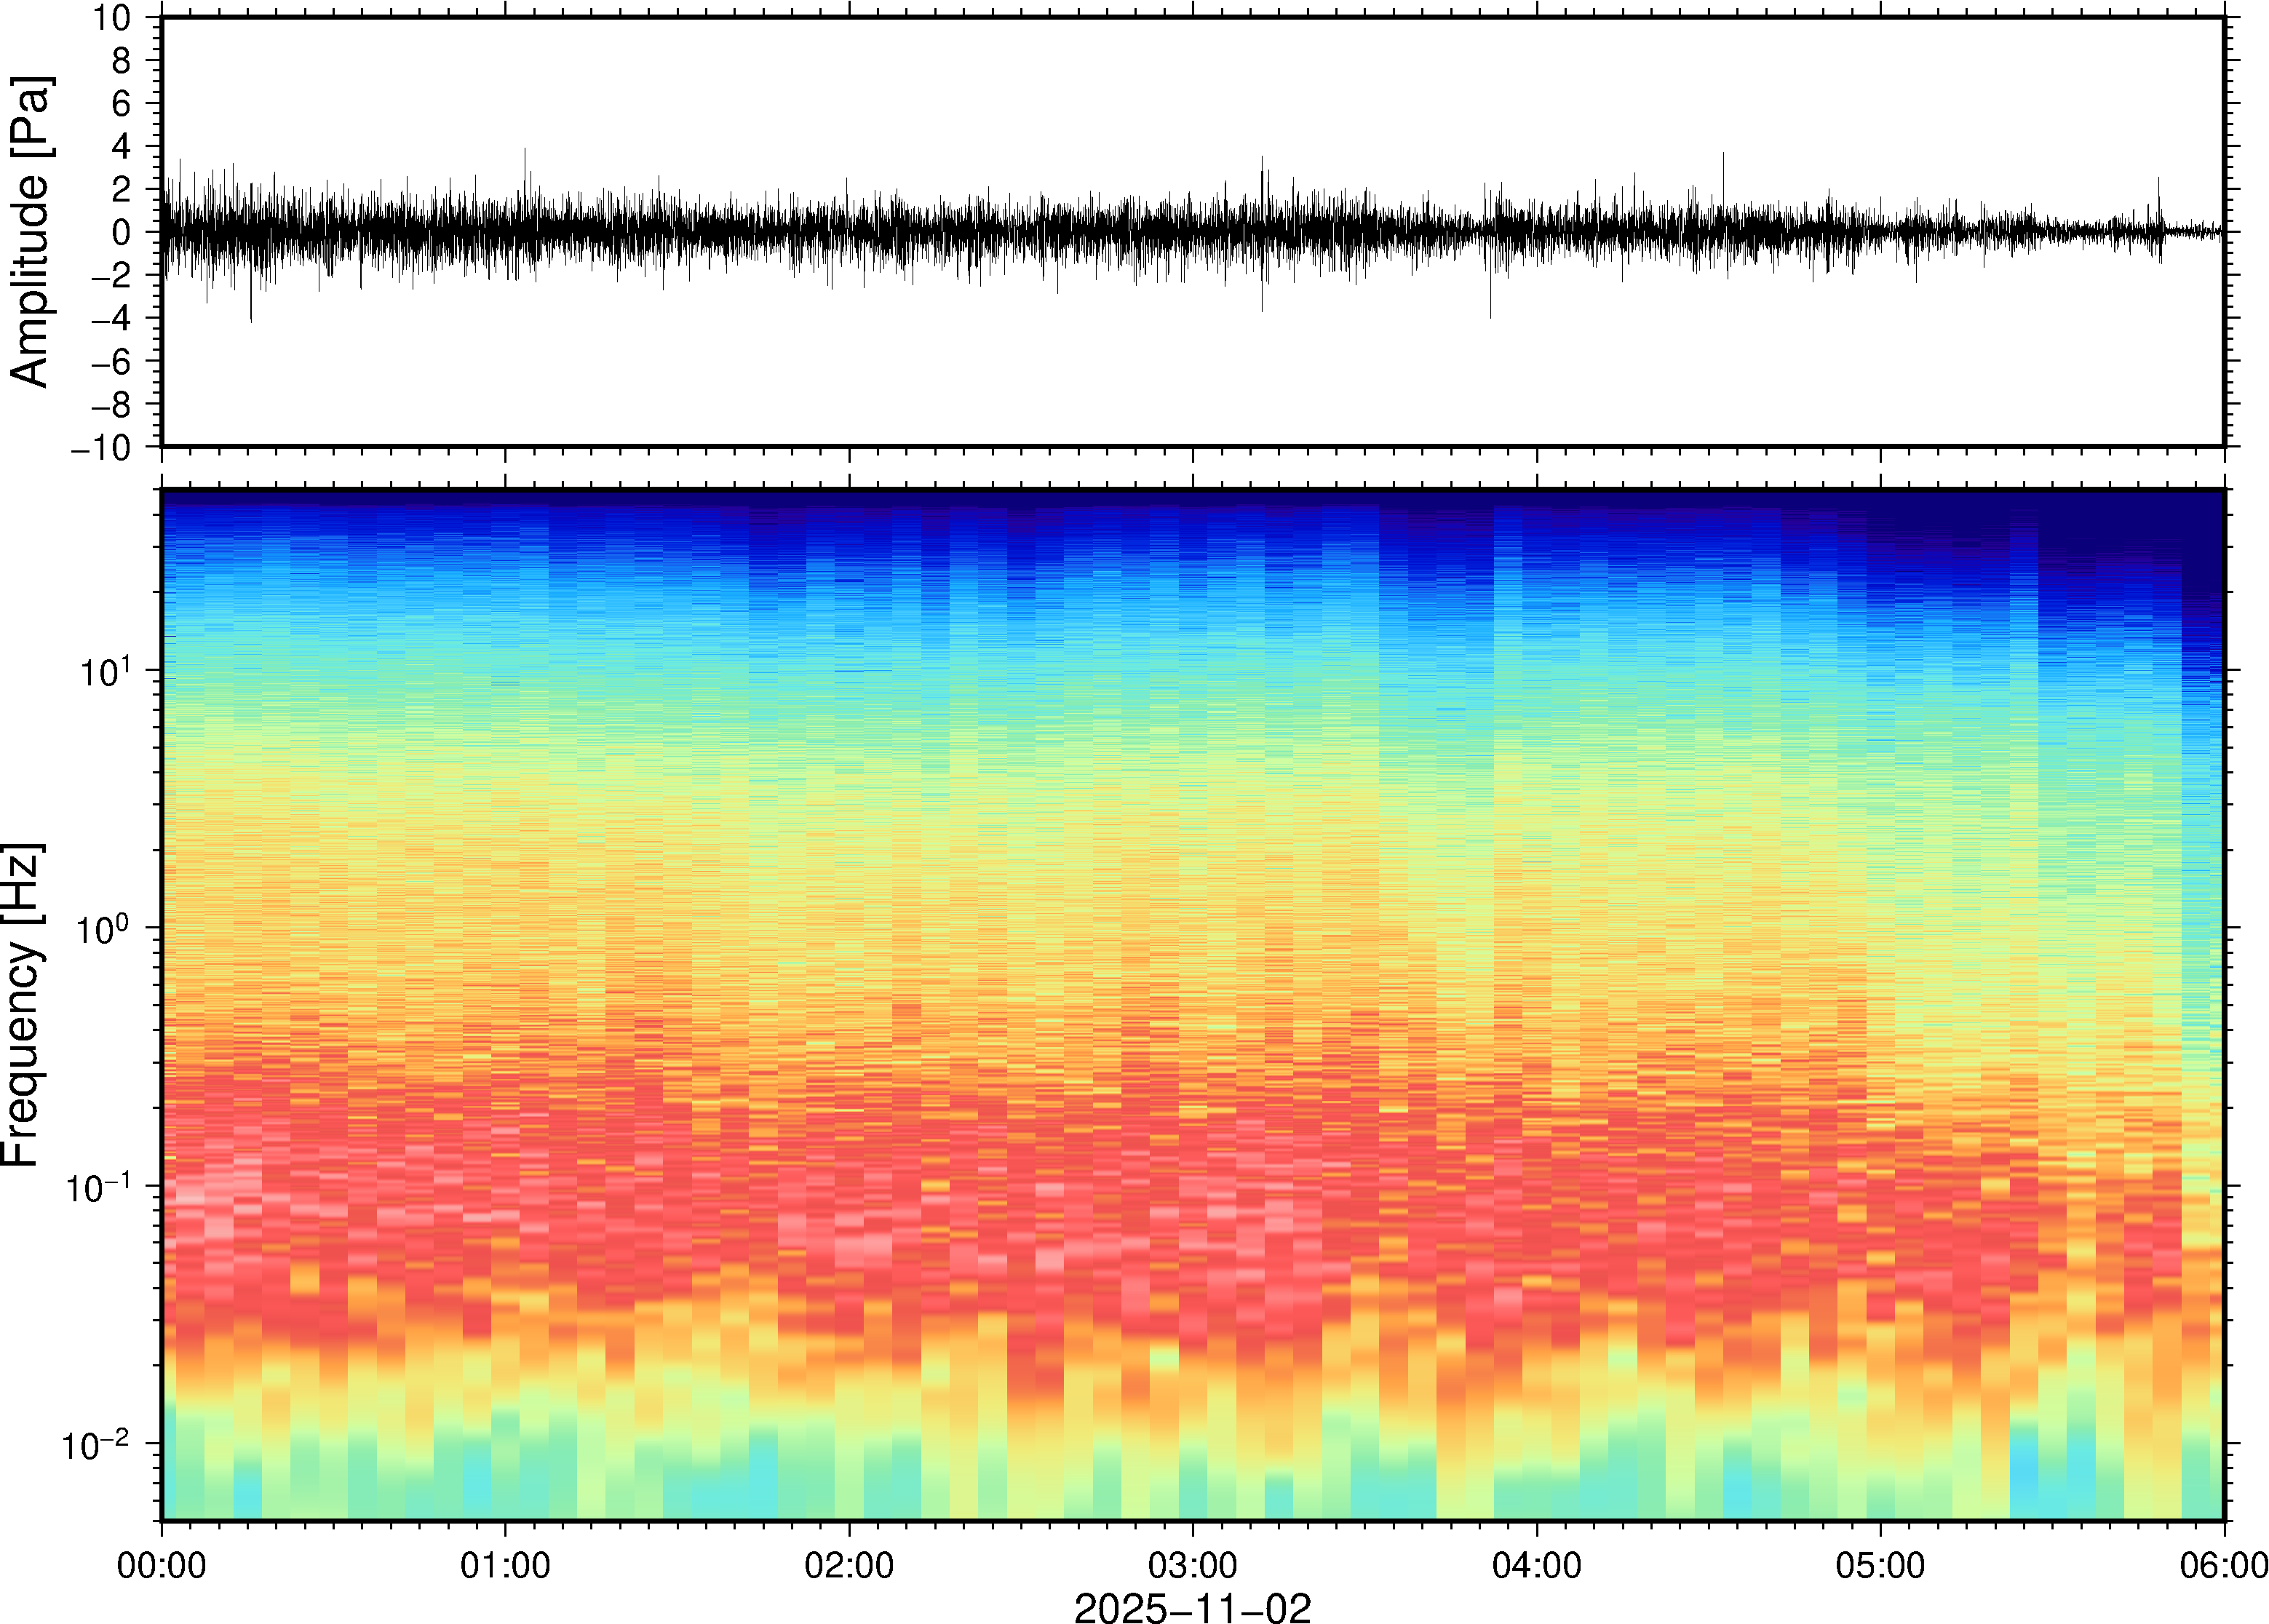Click the −6 amplitude tick label
Screen dimensions: 2269x1624
click(x=110, y=362)
